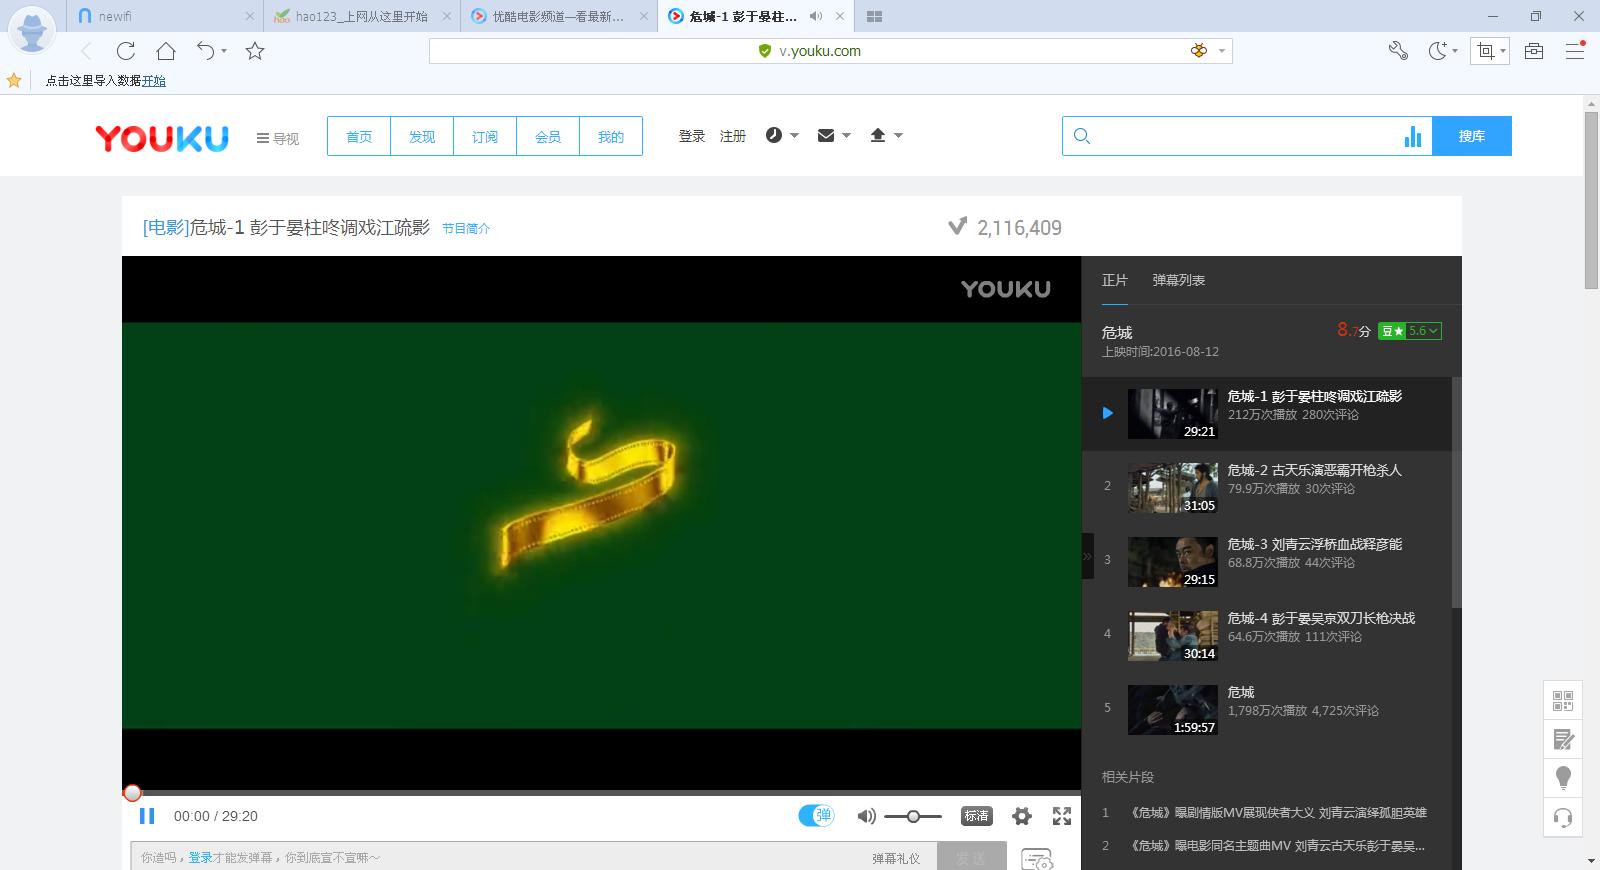The image size is (1600, 870).
Task: Pause the video with the pause button
Action: [147, 816]
